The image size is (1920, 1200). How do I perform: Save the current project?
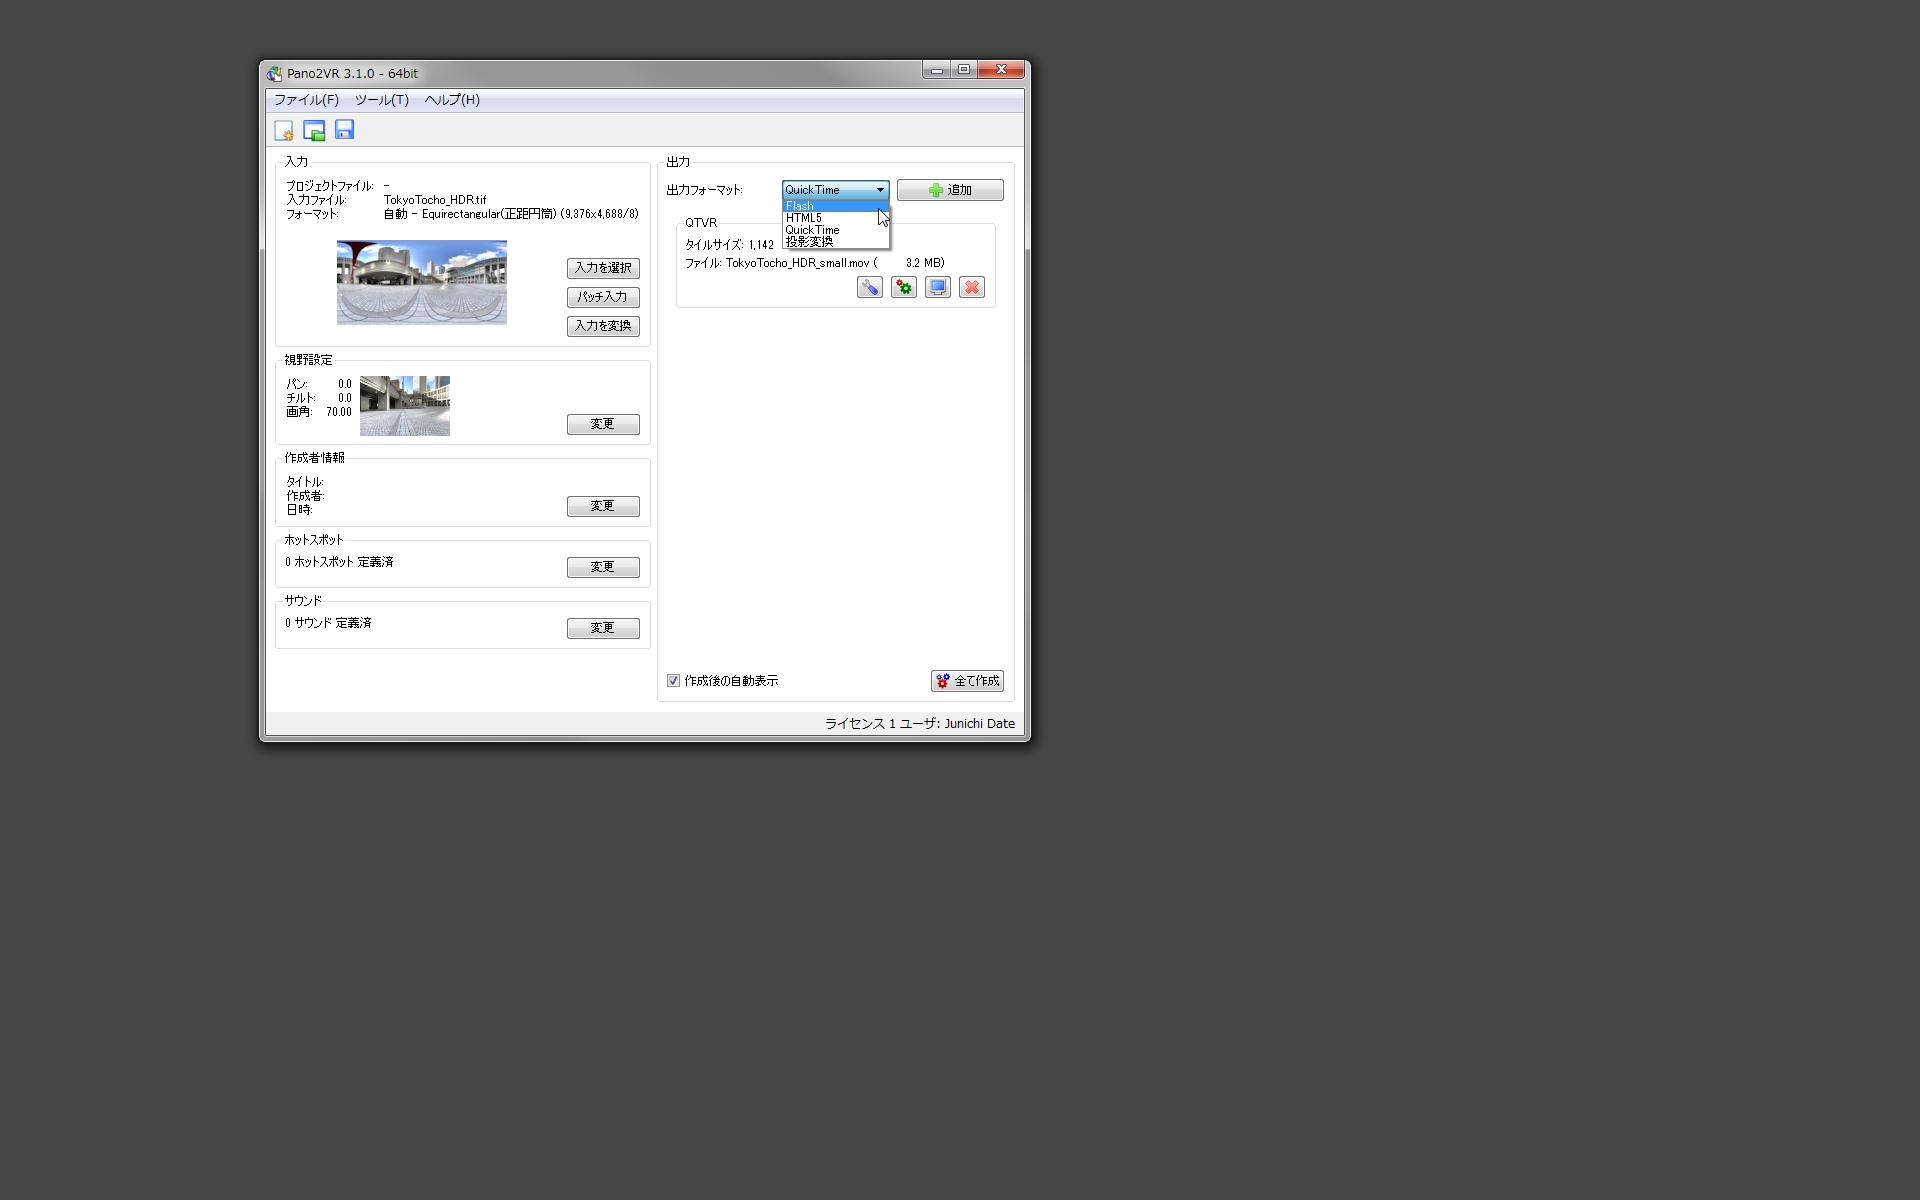coord(344,130)
